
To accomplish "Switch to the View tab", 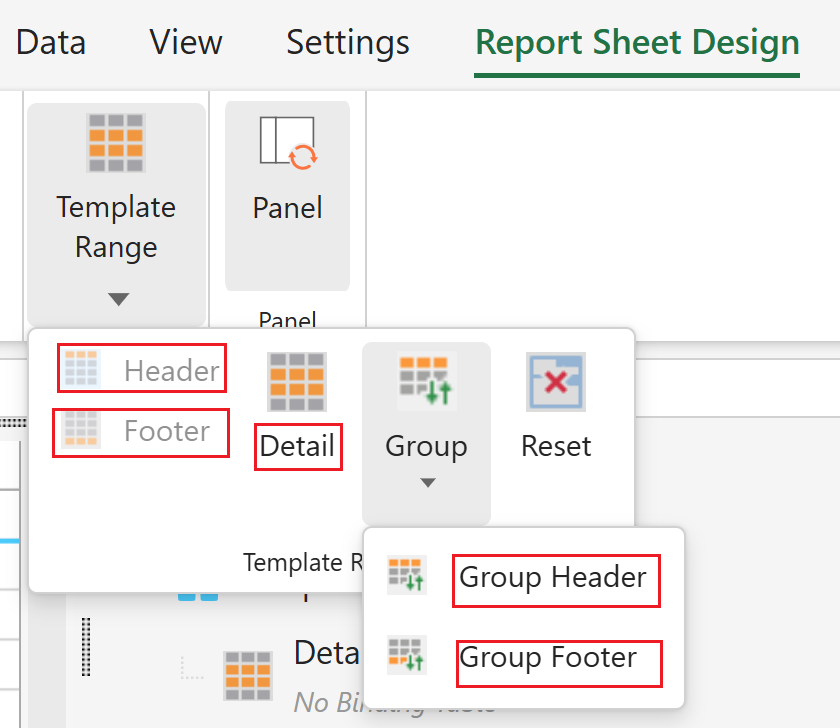I will point(186,43).
